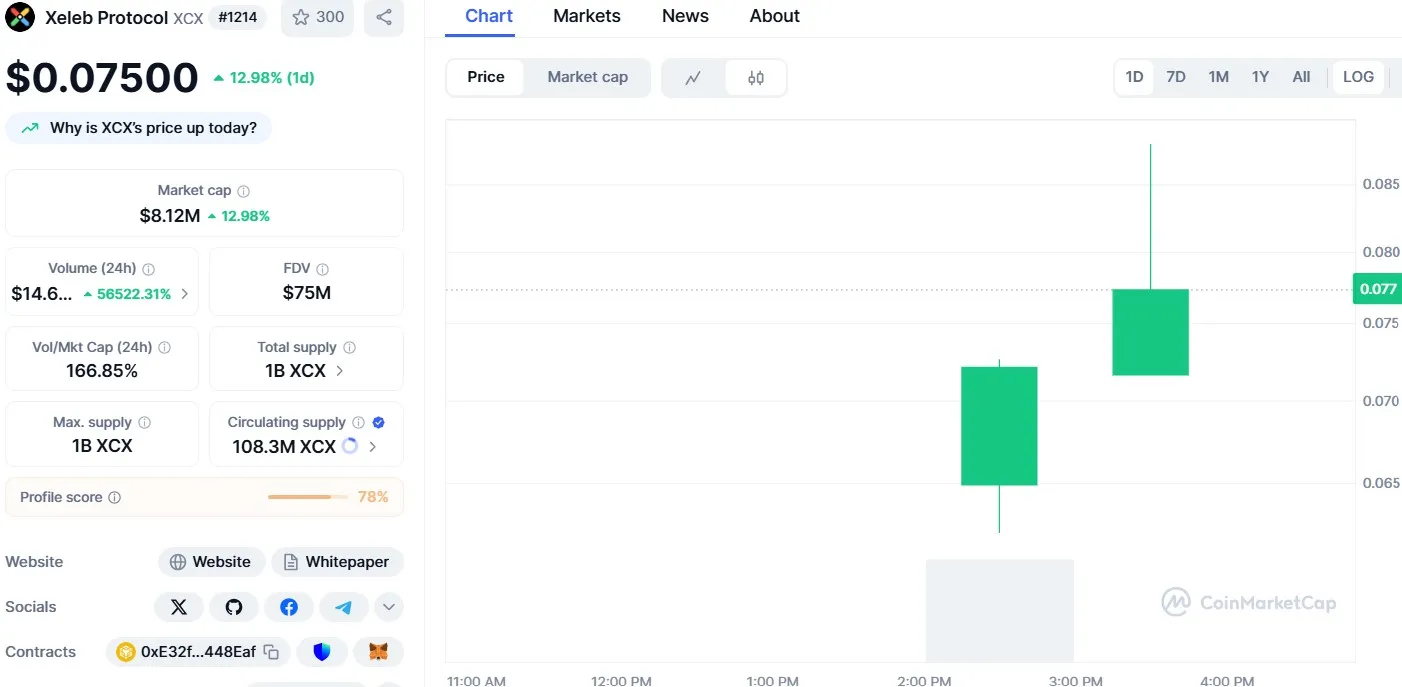1402x687 pixels.
Task: Open the GitHub social link
Action: (234, 607)
